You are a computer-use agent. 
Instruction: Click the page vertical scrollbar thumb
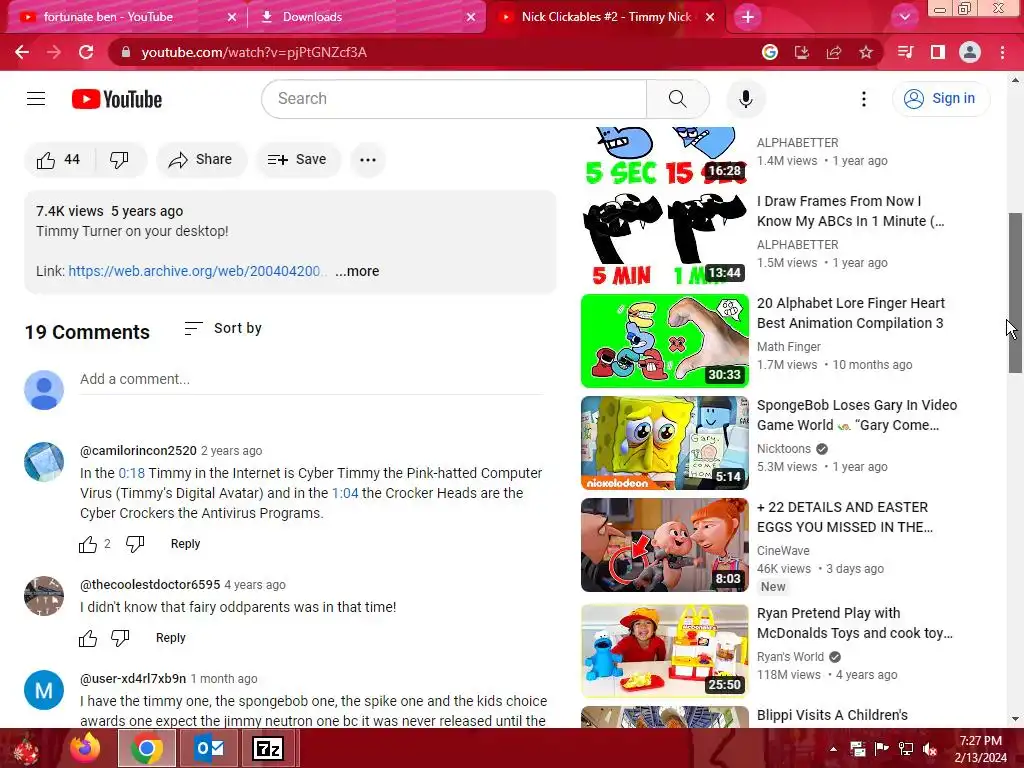coord(1015,293)
